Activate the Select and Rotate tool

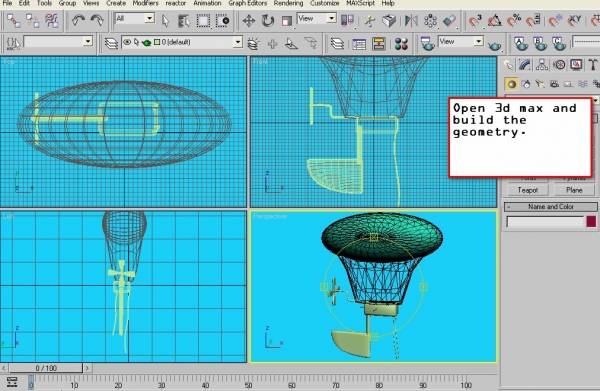(x=268, y=20)
